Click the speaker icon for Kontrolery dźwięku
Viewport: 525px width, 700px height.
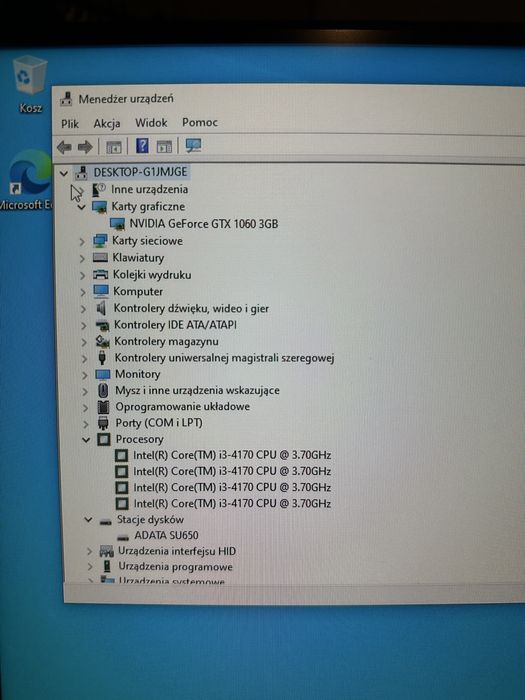click(x=102, y=308)
